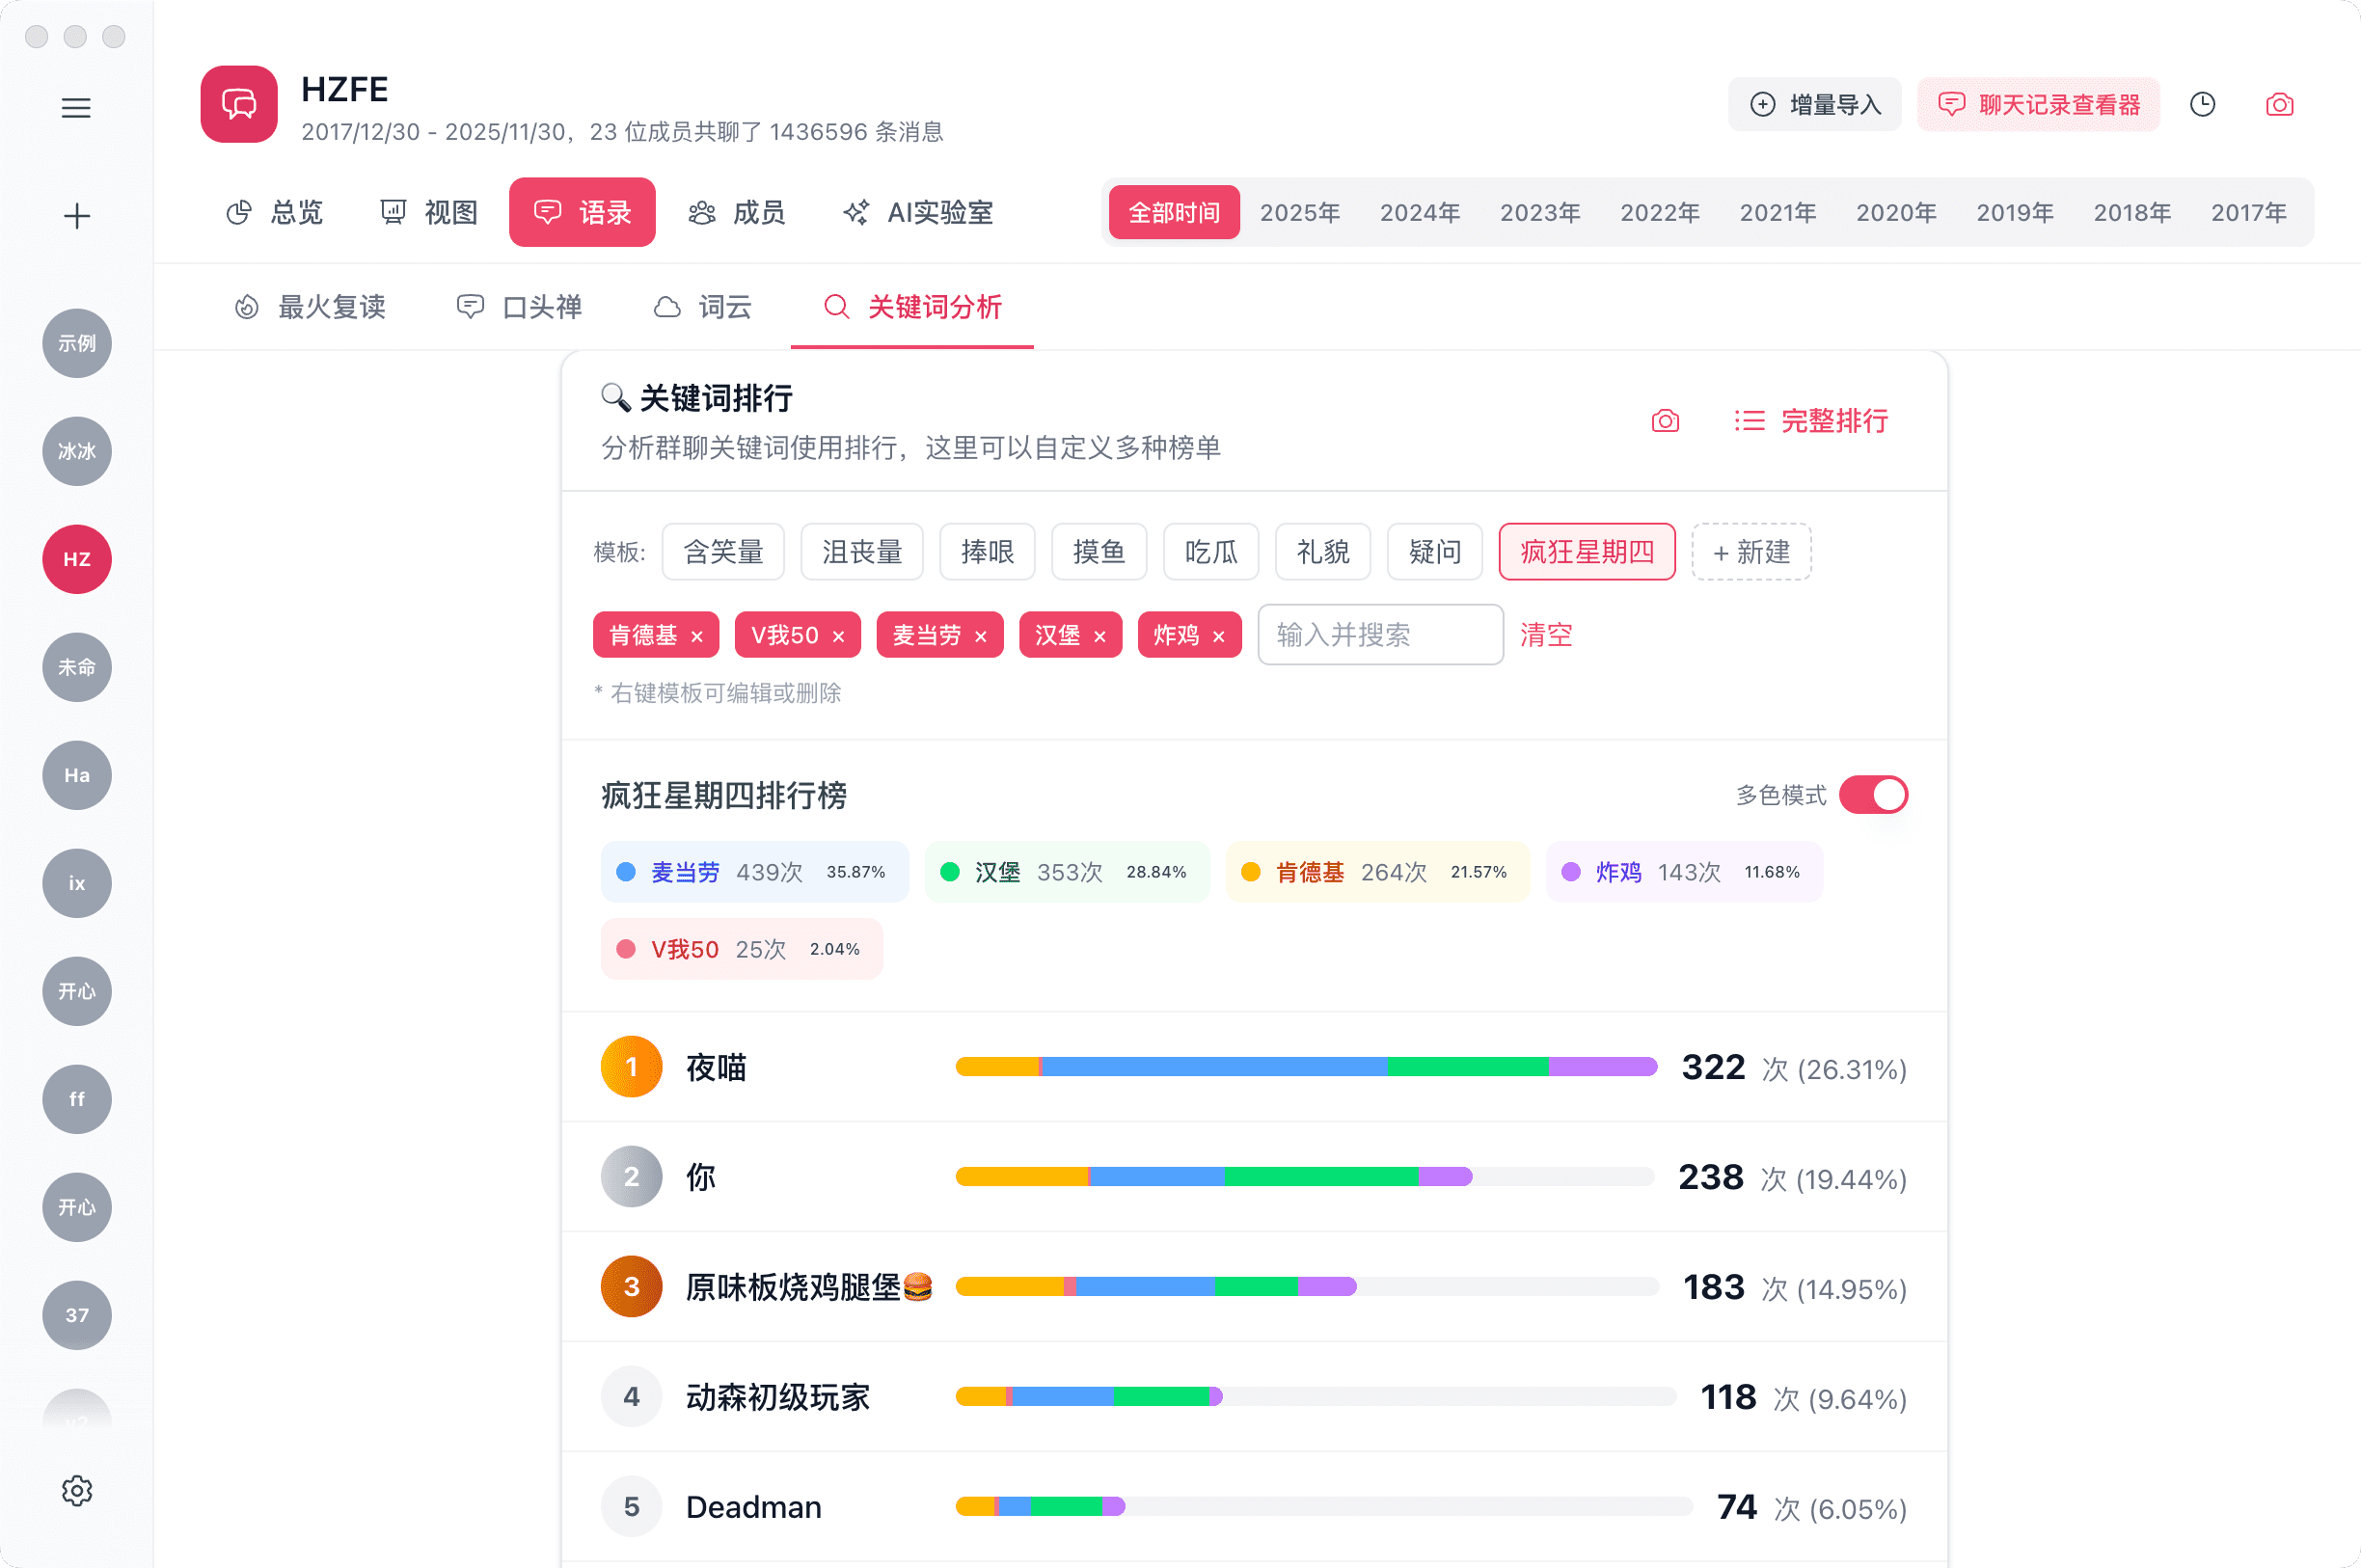Disable the 多色模式 toggle

1874,793
